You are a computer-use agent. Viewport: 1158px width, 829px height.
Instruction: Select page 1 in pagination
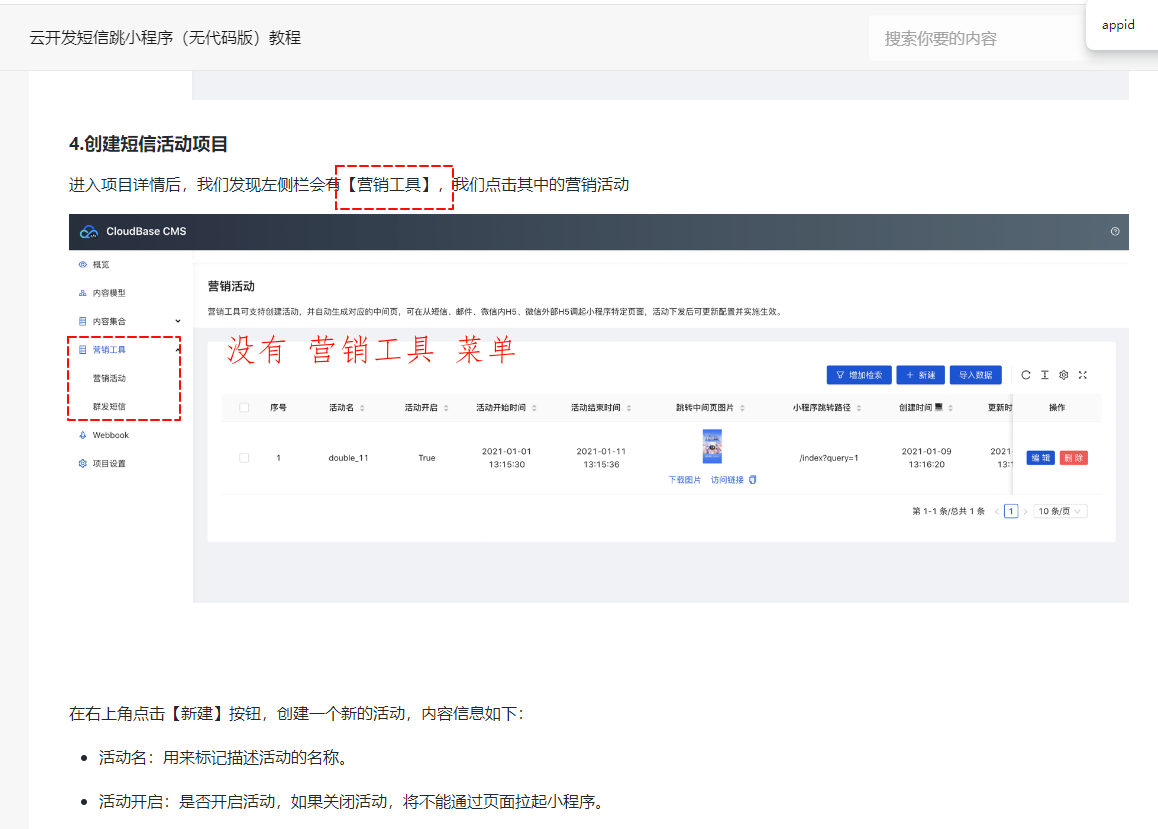pos(1011,512)
